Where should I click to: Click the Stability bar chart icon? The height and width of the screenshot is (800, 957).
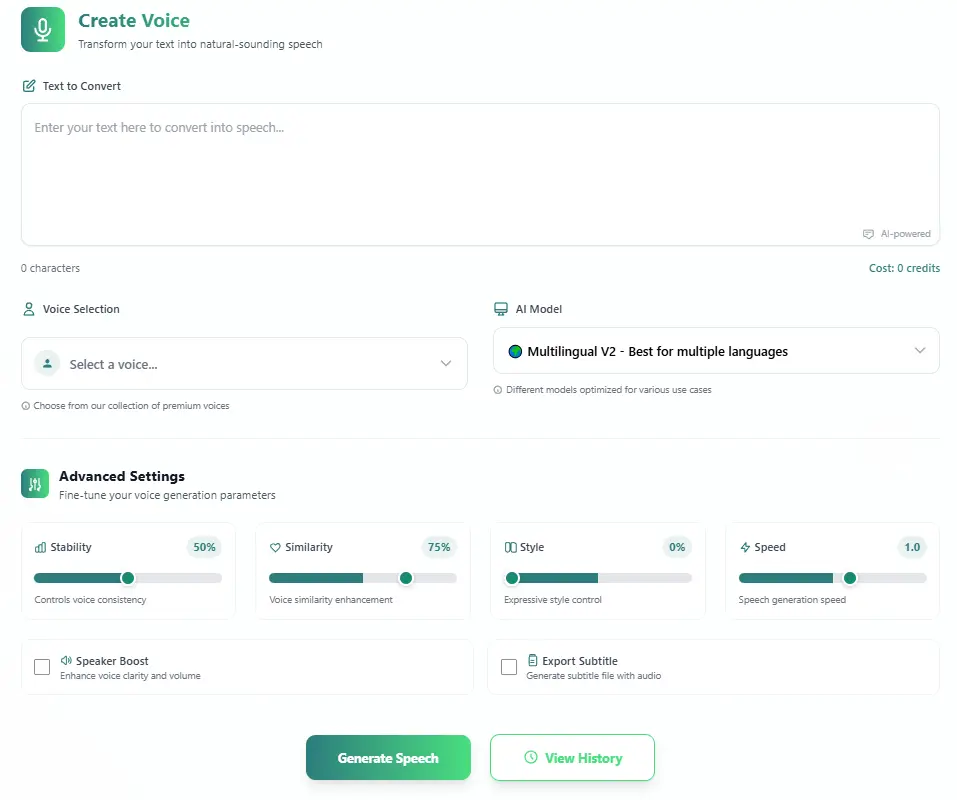coord(40,548)
